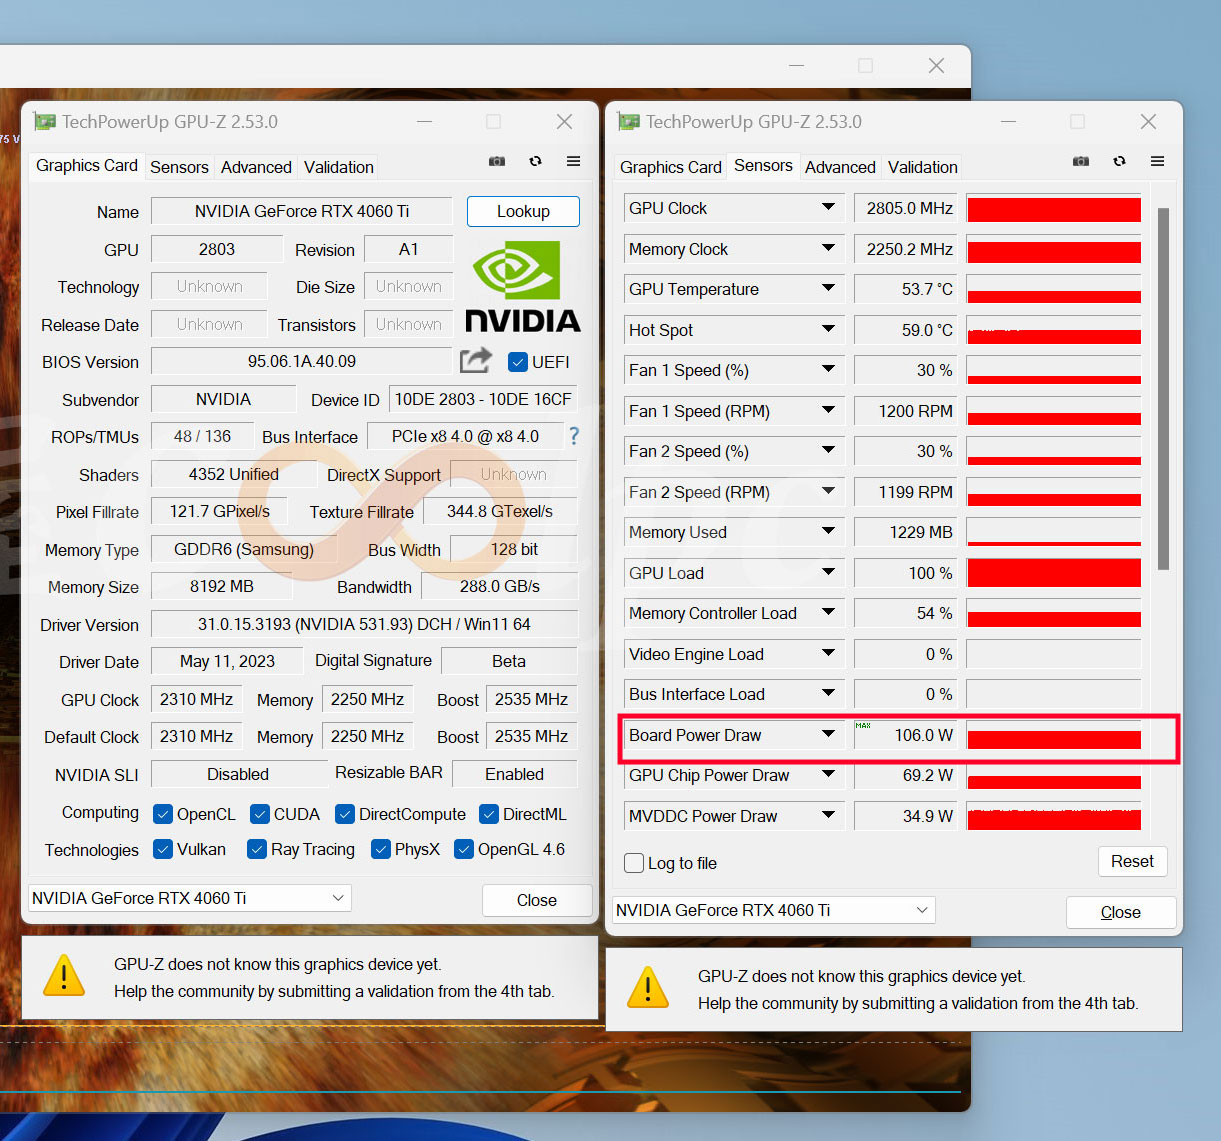The height and width of the screenshot is (1141, 1221).
Task: Open the GPU Load sensor dropdown arrow
Action: (x=828, y=572)
